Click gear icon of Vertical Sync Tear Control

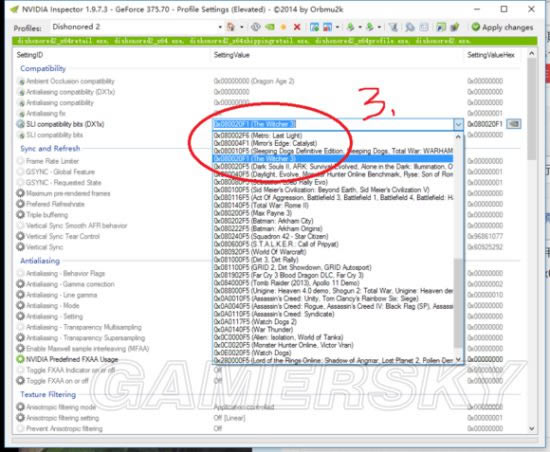(x=20, y=236)
